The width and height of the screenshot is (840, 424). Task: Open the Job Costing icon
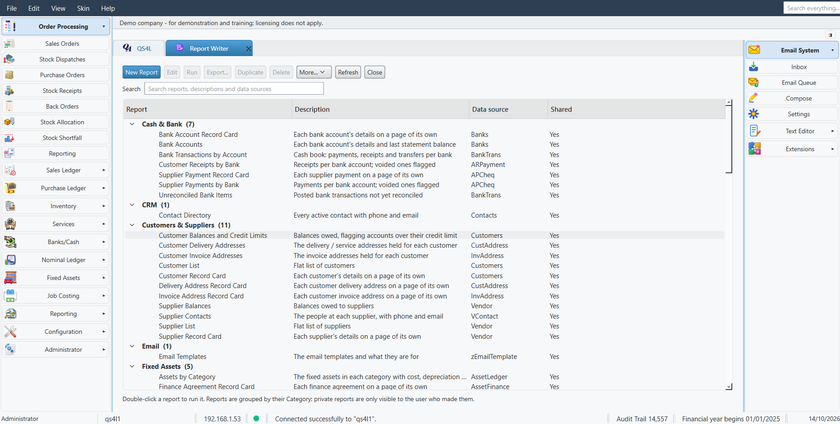(x=10, y=296)
